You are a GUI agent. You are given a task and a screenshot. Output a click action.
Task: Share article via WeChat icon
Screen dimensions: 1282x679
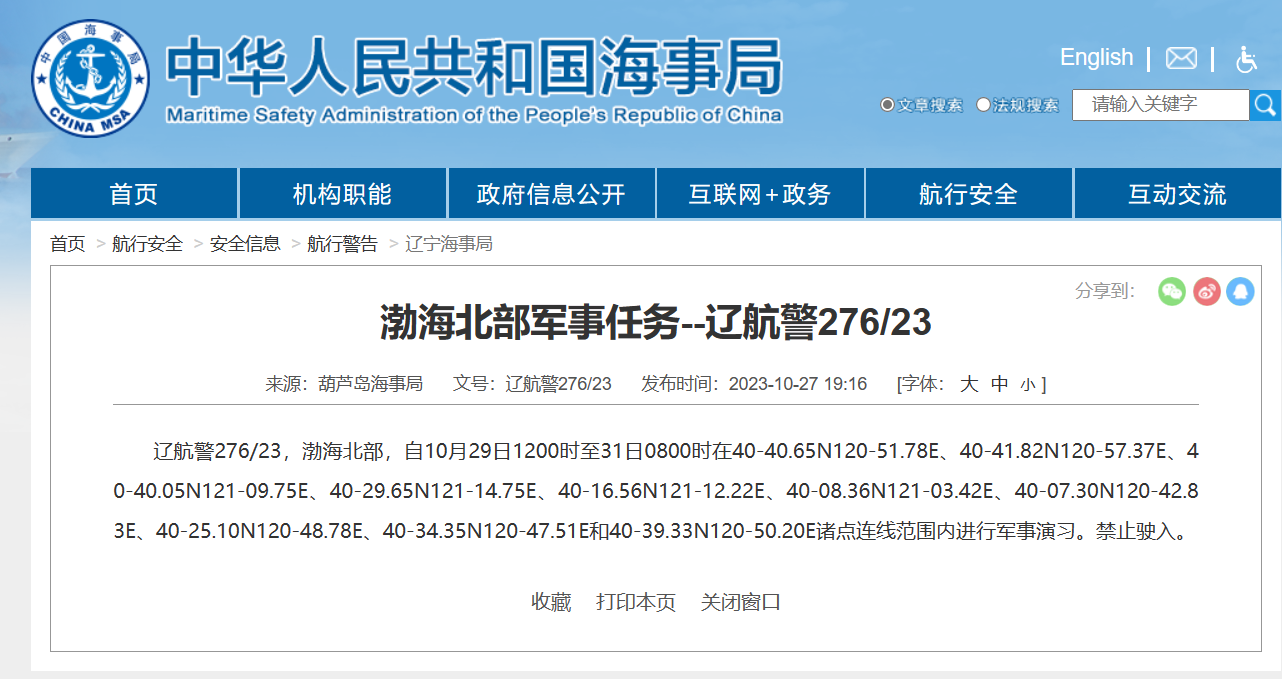click(x=1172, y=291)
